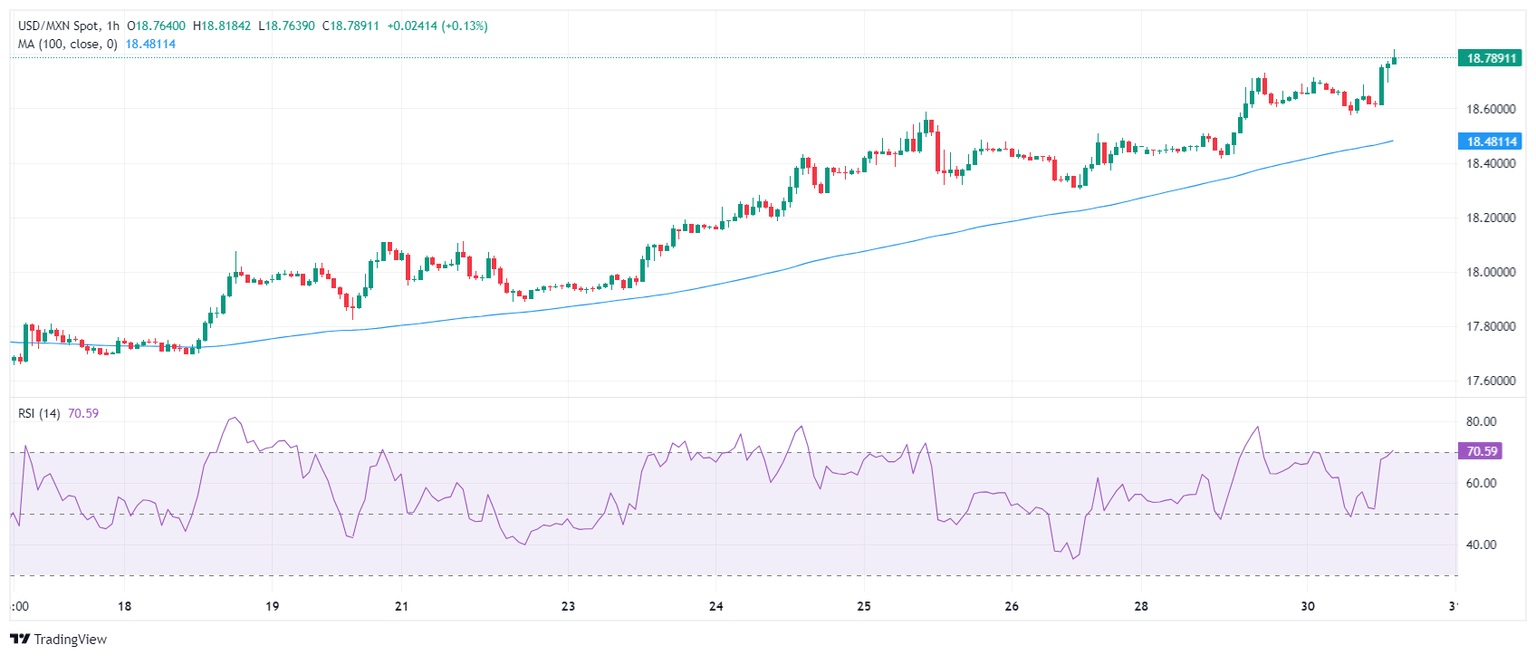Viewport: 1536px width, 657px height.
Task: Select the date label 23 on time axis
Action: 568,607
